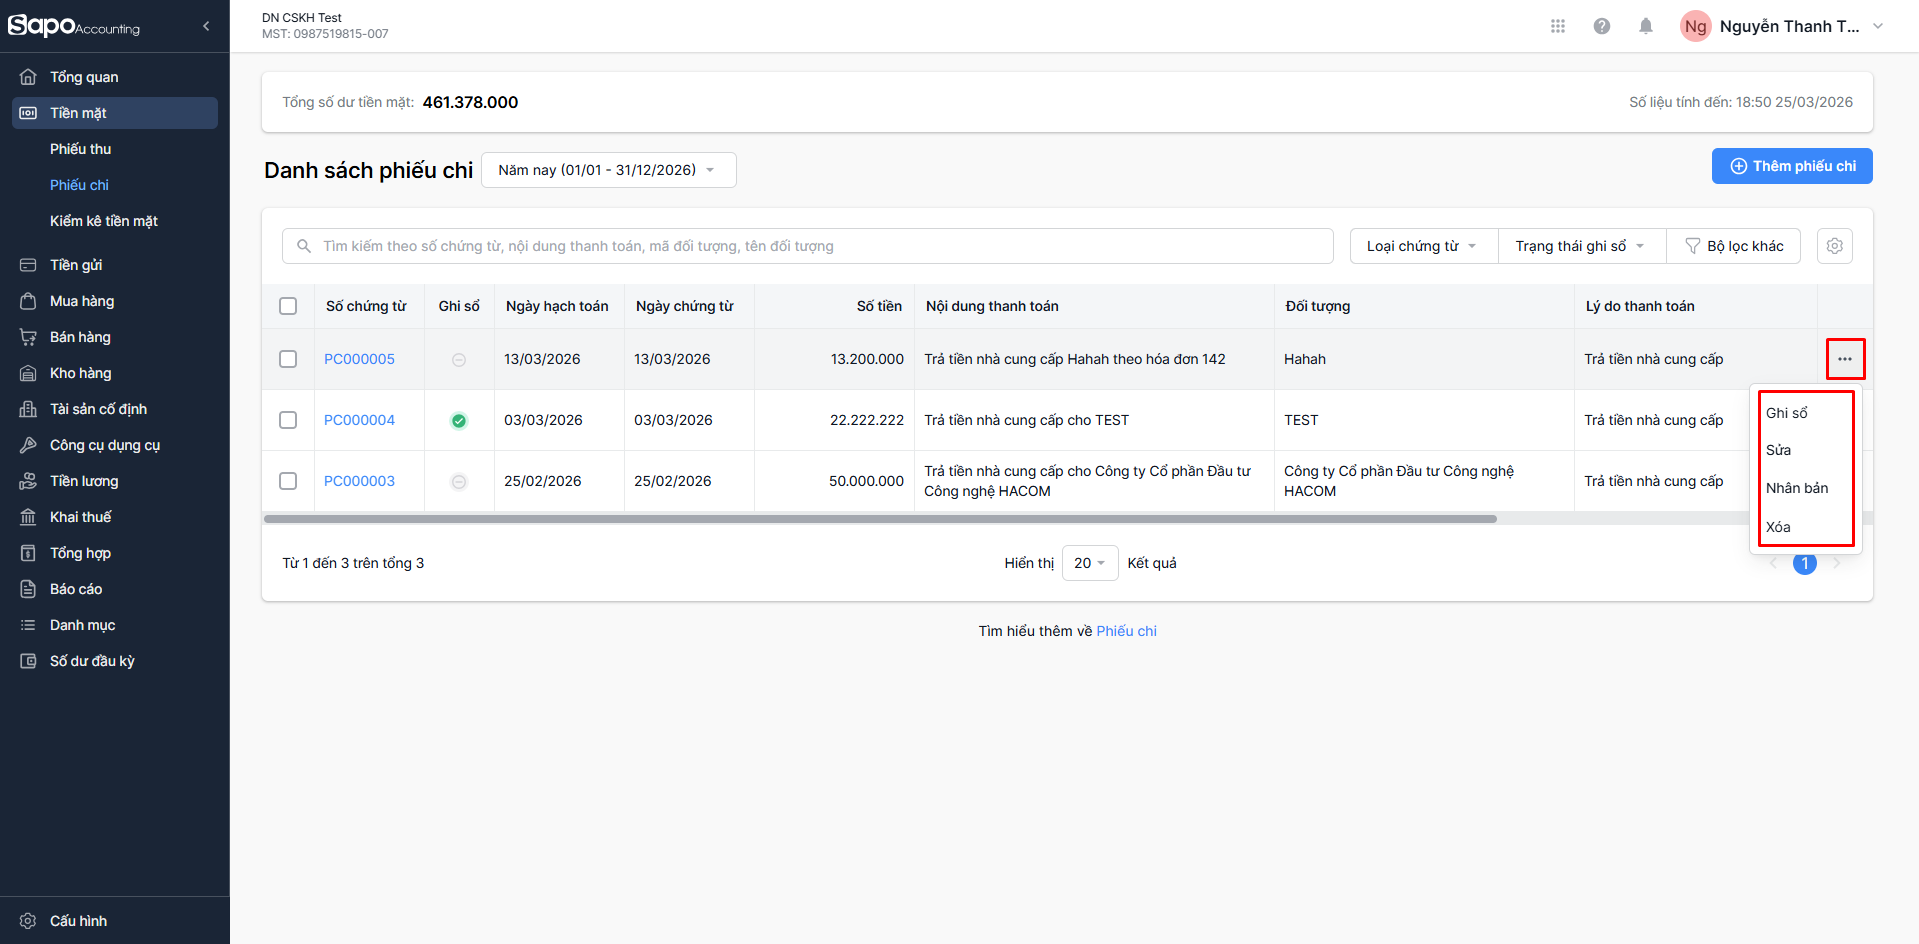Click the Thêm phiếu chi button

tap(1791, 166)
